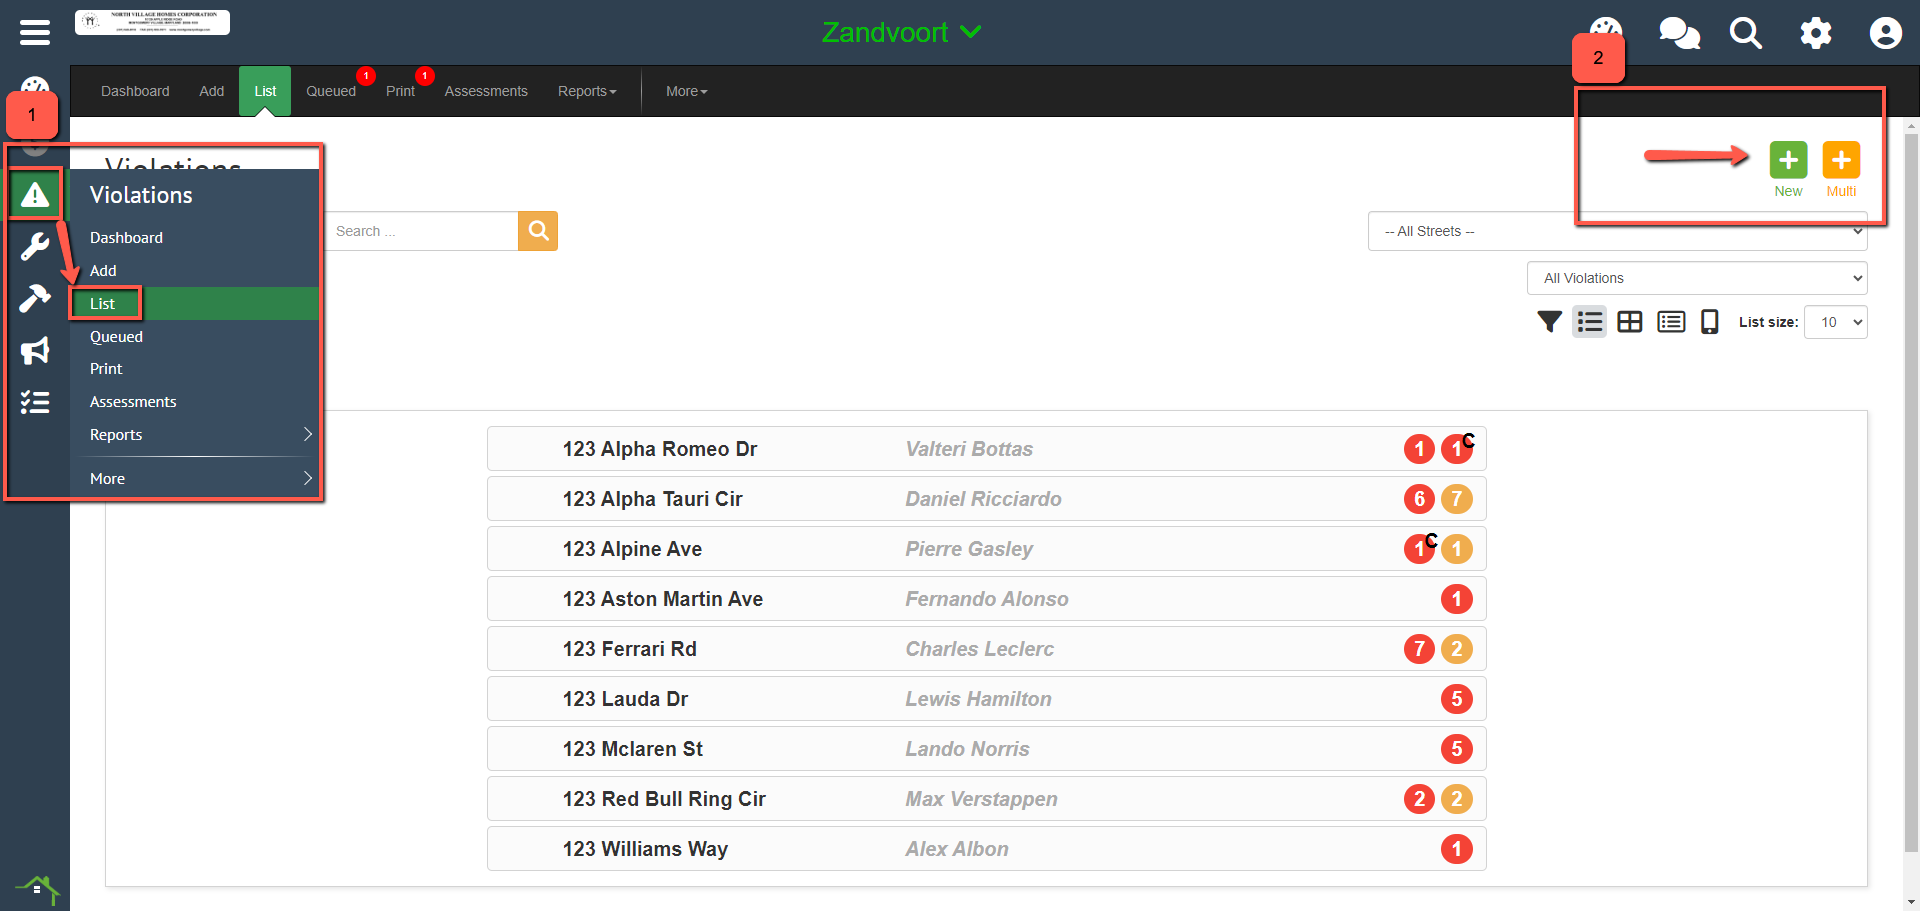
Task: Open the 123 Lauda Dr row
Action: [986, 699]
